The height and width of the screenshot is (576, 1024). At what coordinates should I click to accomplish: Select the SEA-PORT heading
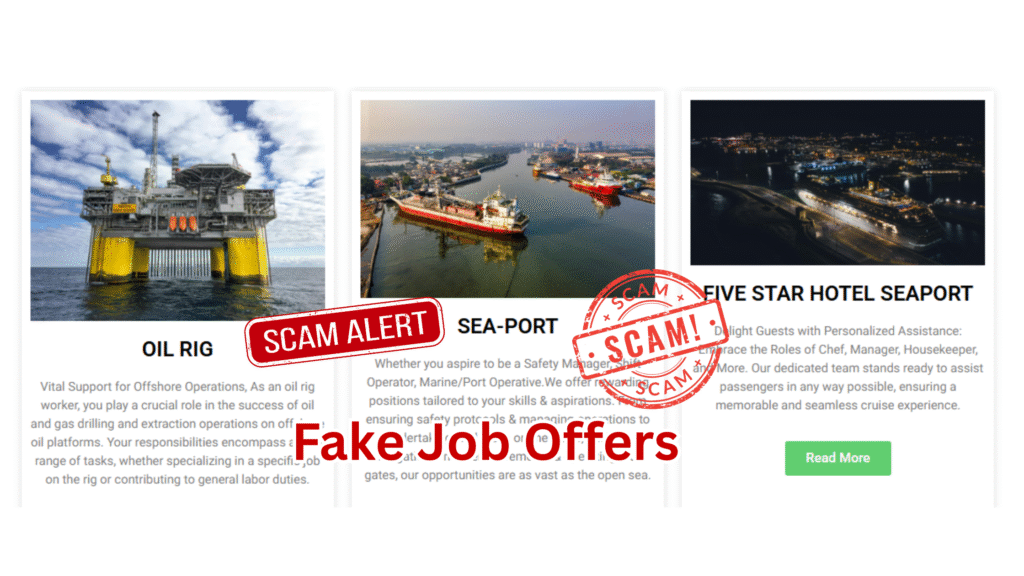point(507,326)
